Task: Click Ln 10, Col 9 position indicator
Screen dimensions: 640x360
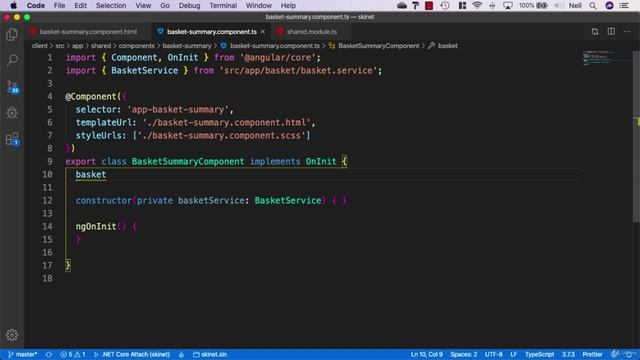Action: [427, 354]
